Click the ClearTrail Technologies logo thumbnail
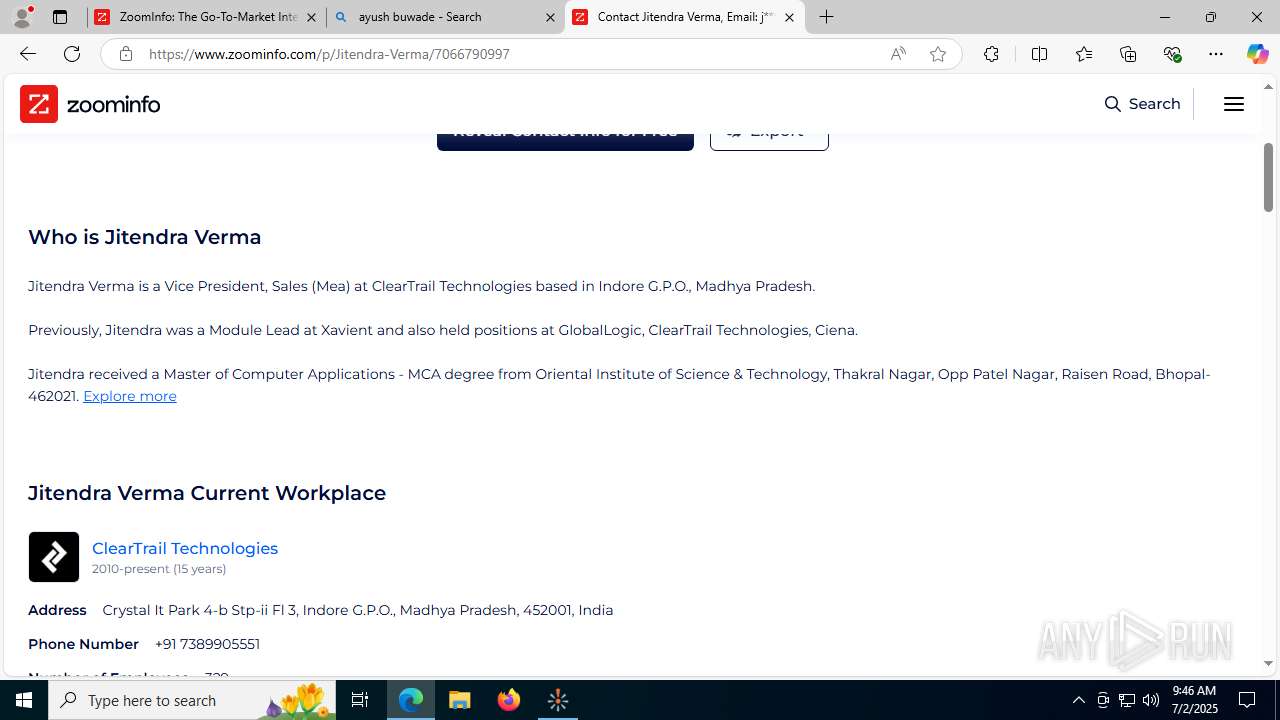Screen dimensions: 1280x720 point(54,557)
